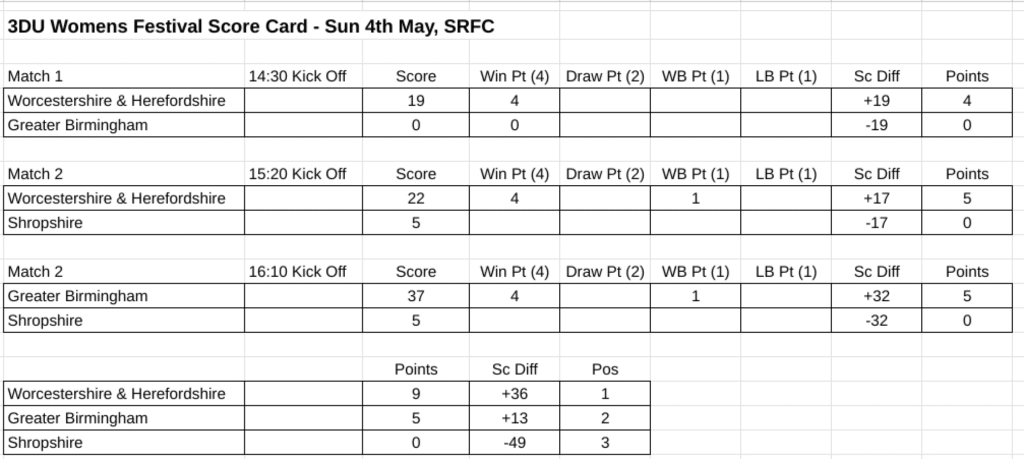Select Greater Birmingham's score of 37
The height and width of the screenshot is (459, 1024).
(x=415, y=296)
